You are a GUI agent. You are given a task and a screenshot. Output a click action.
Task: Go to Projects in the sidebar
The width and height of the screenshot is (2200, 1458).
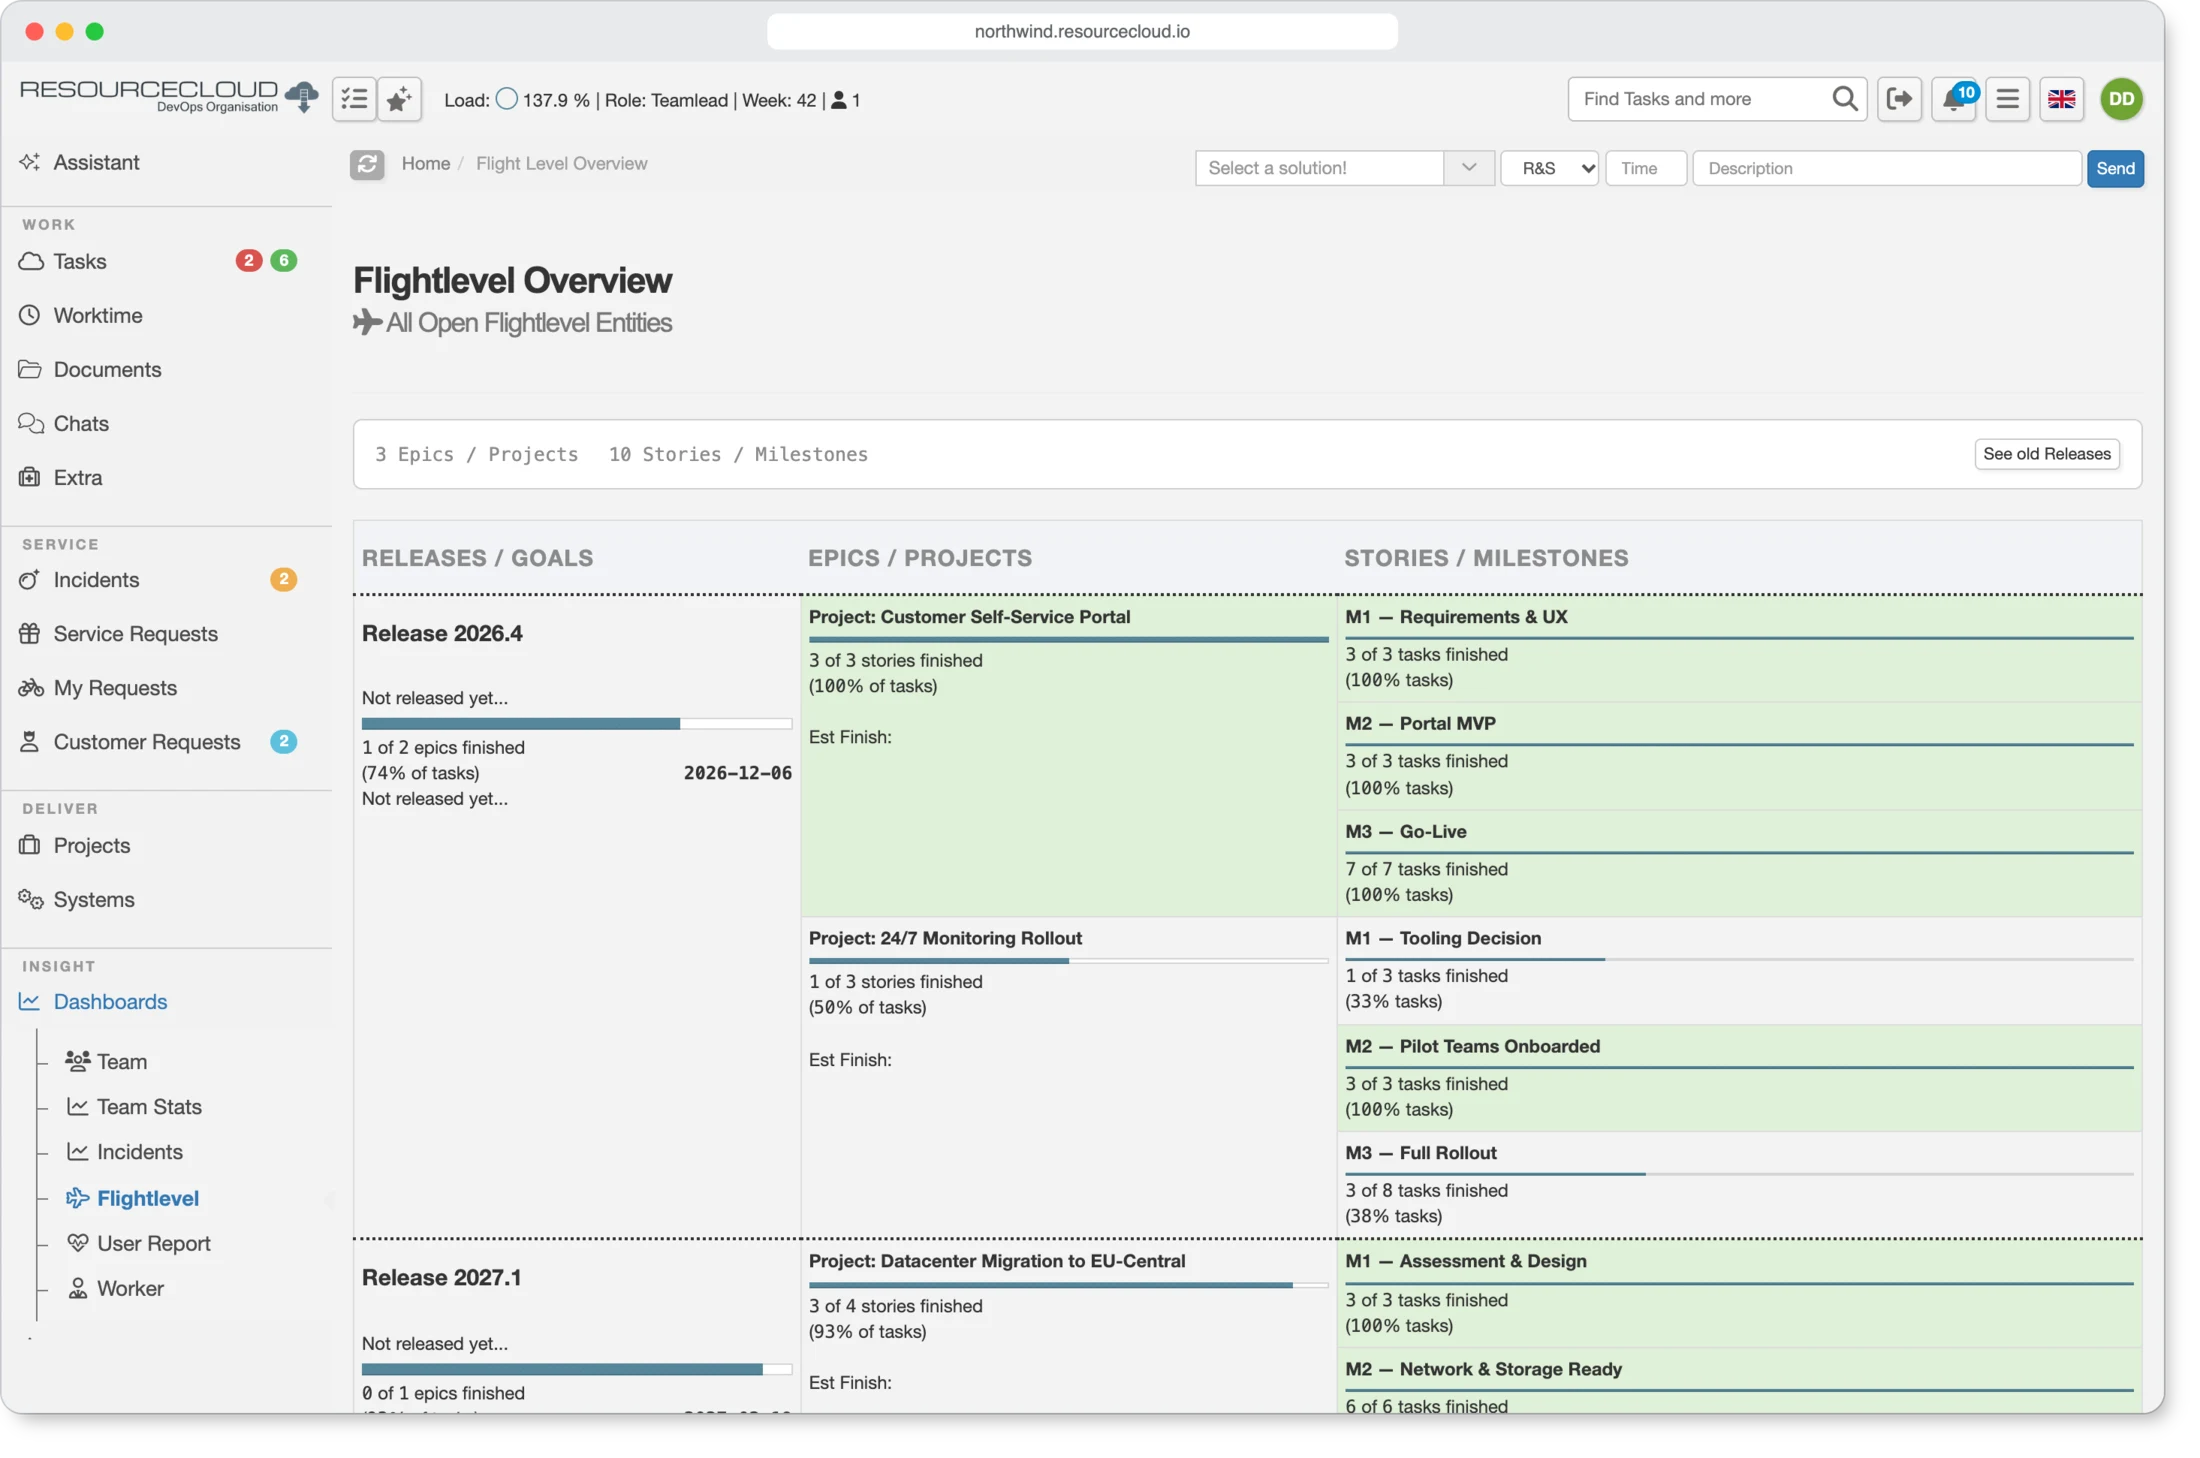point(92,845)
